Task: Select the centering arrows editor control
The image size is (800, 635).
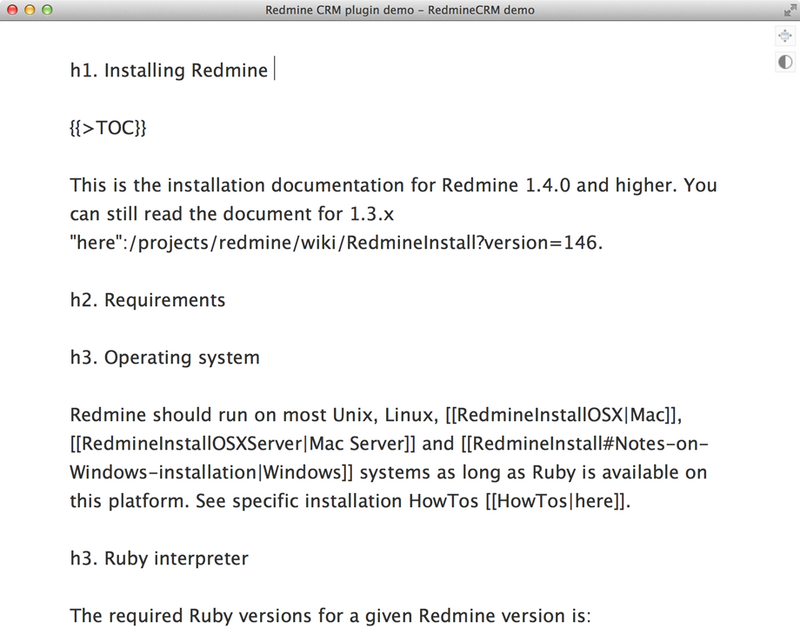Action: [x=786, y=36]
